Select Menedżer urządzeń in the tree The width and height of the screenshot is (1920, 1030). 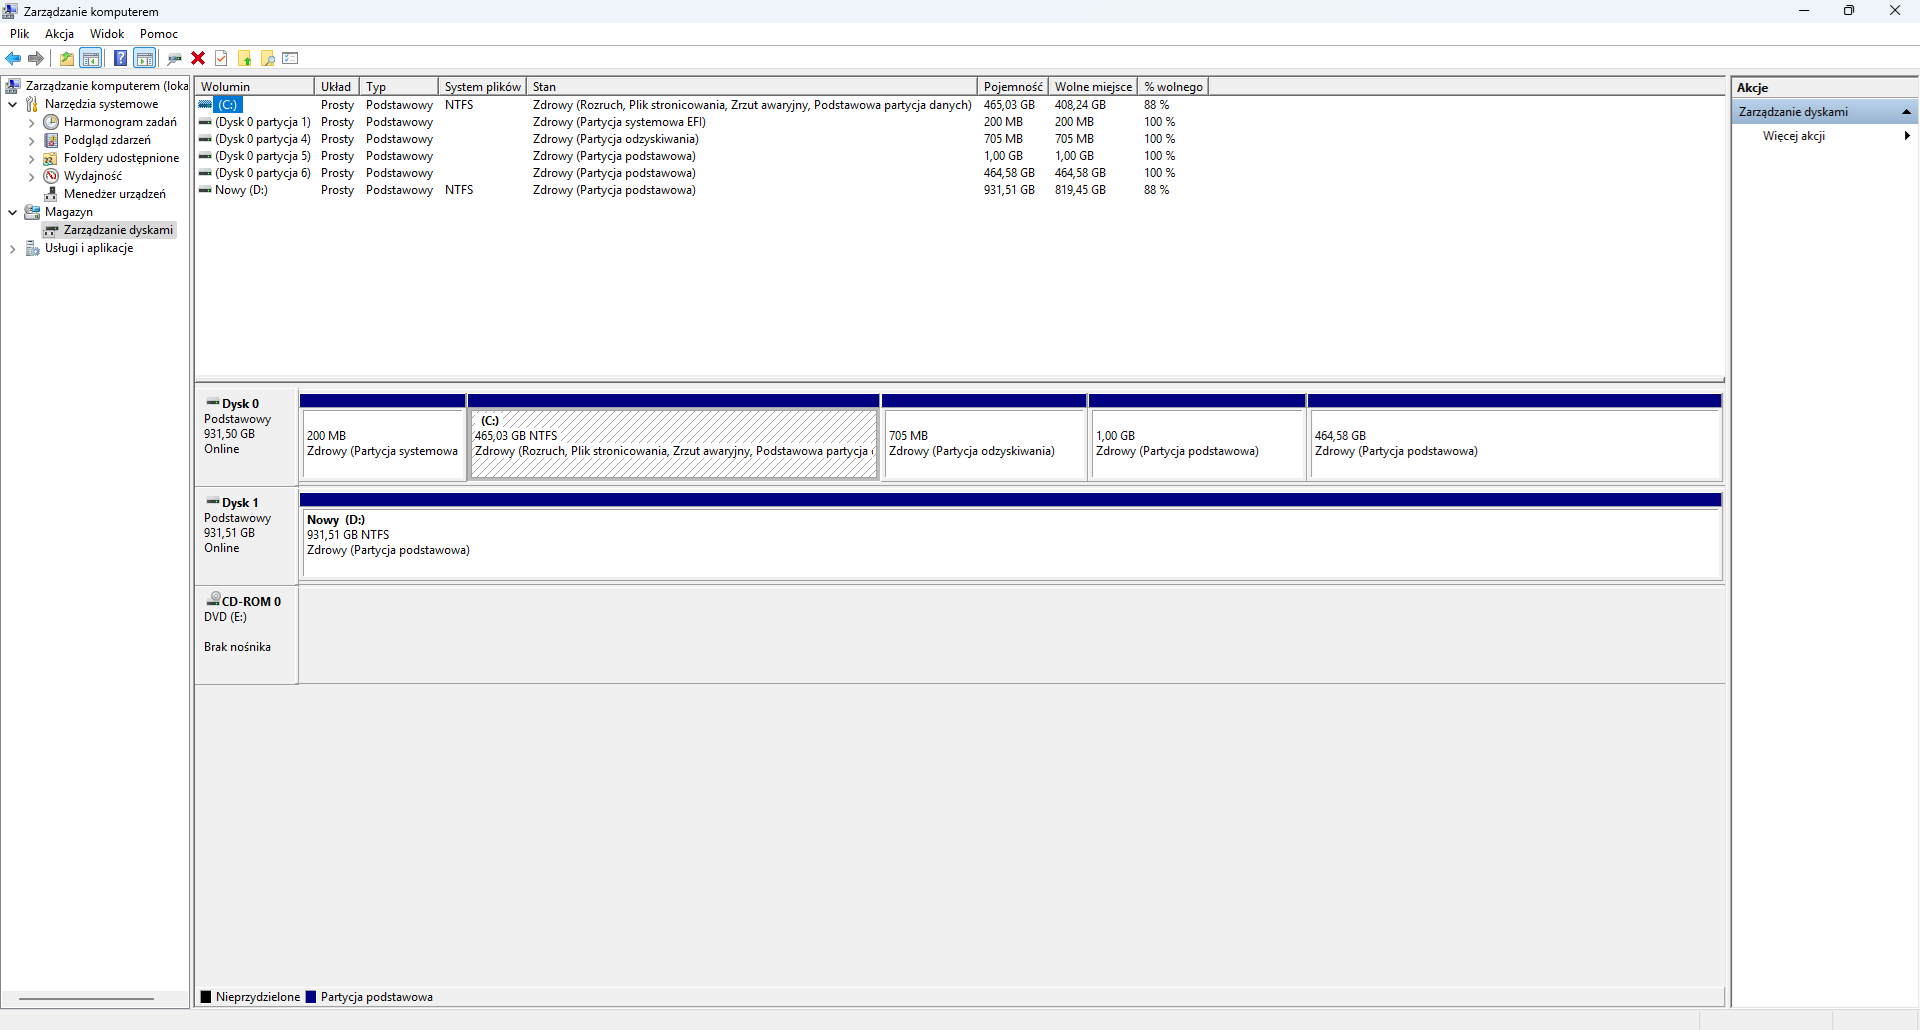point(114,194)
